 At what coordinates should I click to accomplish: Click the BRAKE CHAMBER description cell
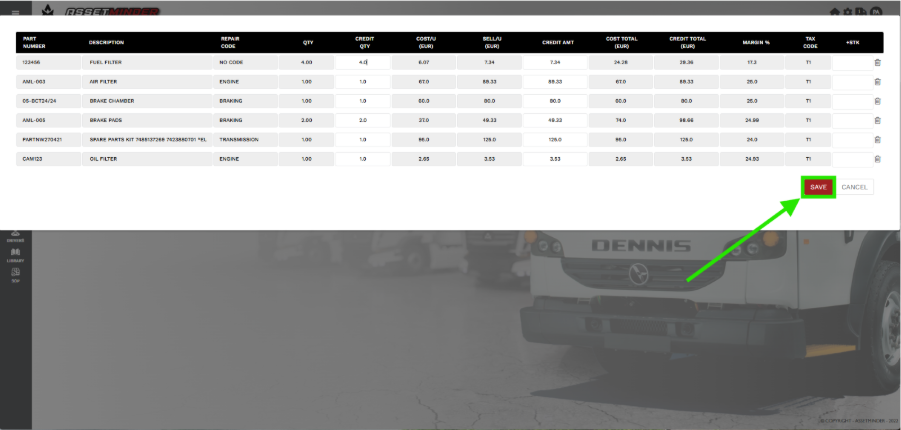[x=148, y=101]
